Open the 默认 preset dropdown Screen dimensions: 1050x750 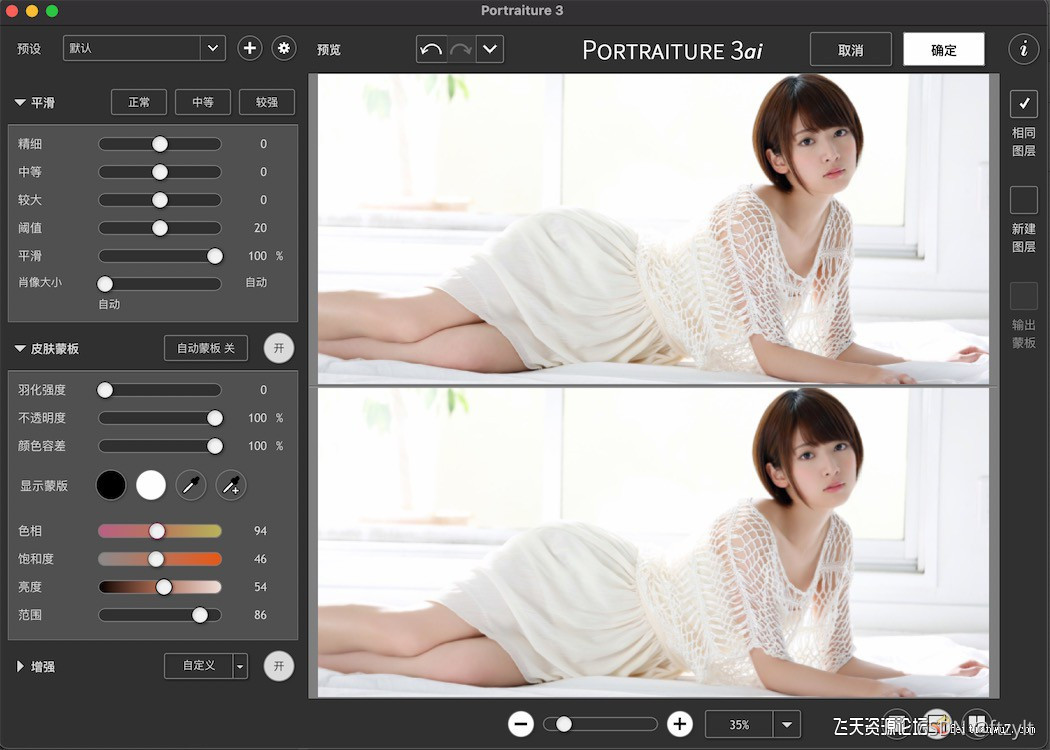[x=144, y=48]
